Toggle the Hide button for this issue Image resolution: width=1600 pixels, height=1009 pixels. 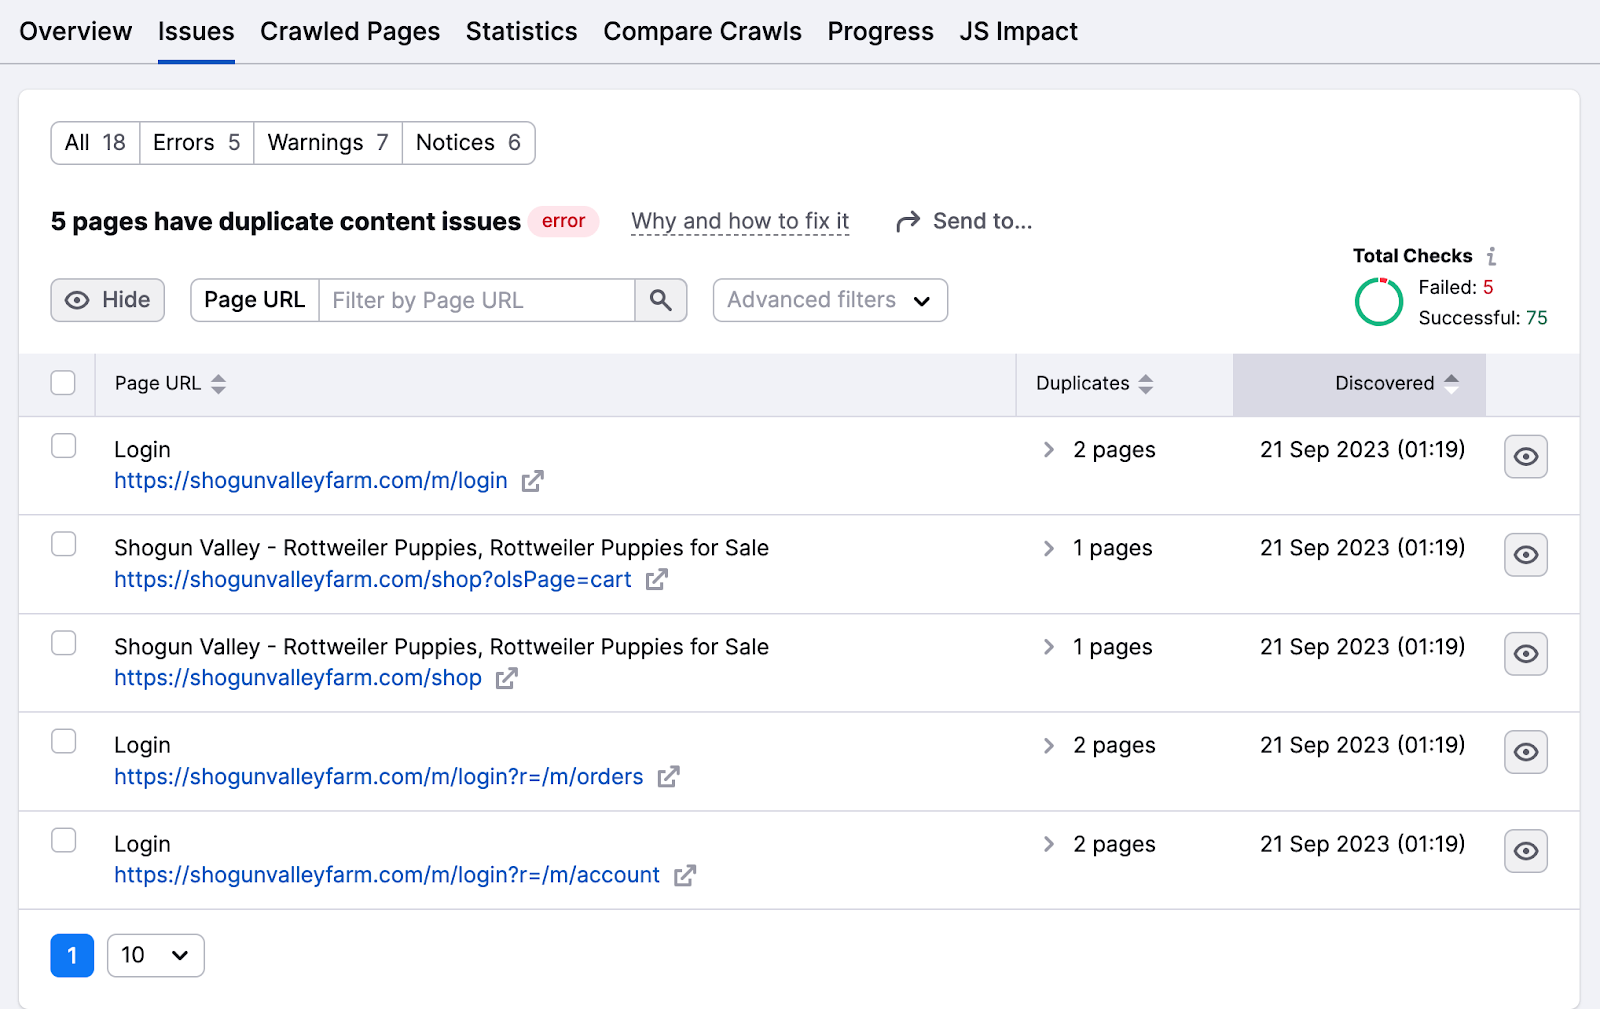coord(107,300)
